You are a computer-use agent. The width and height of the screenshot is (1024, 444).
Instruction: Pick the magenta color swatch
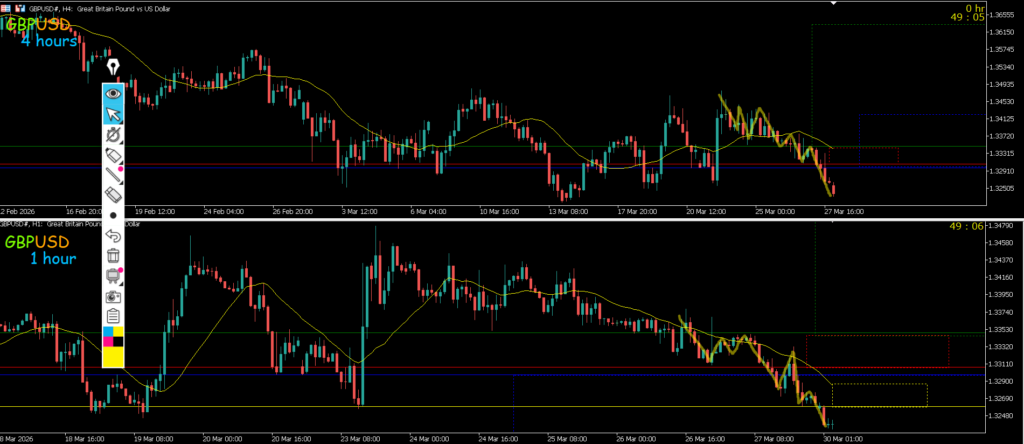[108, 342]
